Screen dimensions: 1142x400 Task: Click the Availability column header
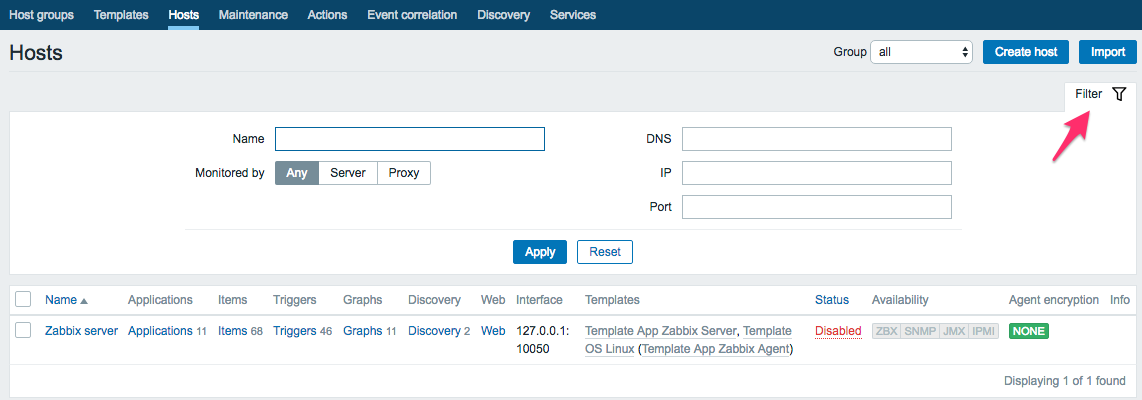click(x=900, y=299)
